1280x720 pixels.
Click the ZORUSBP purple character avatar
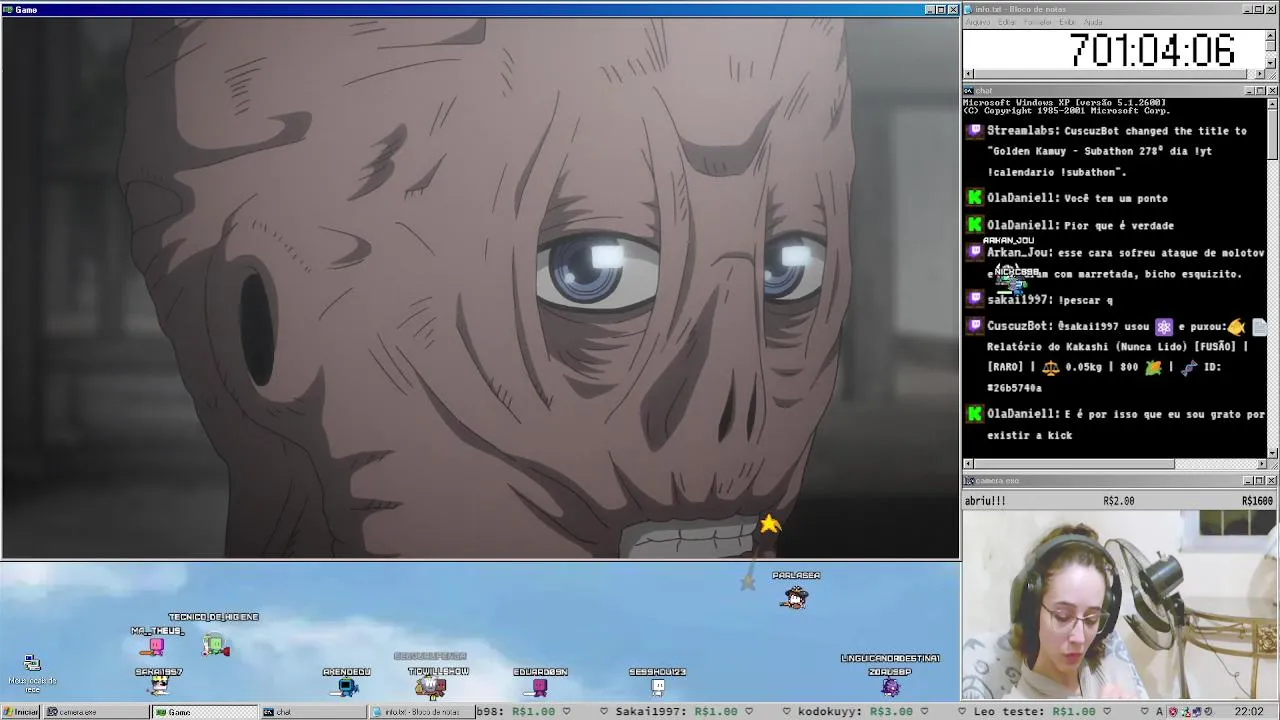pos(890,686)
